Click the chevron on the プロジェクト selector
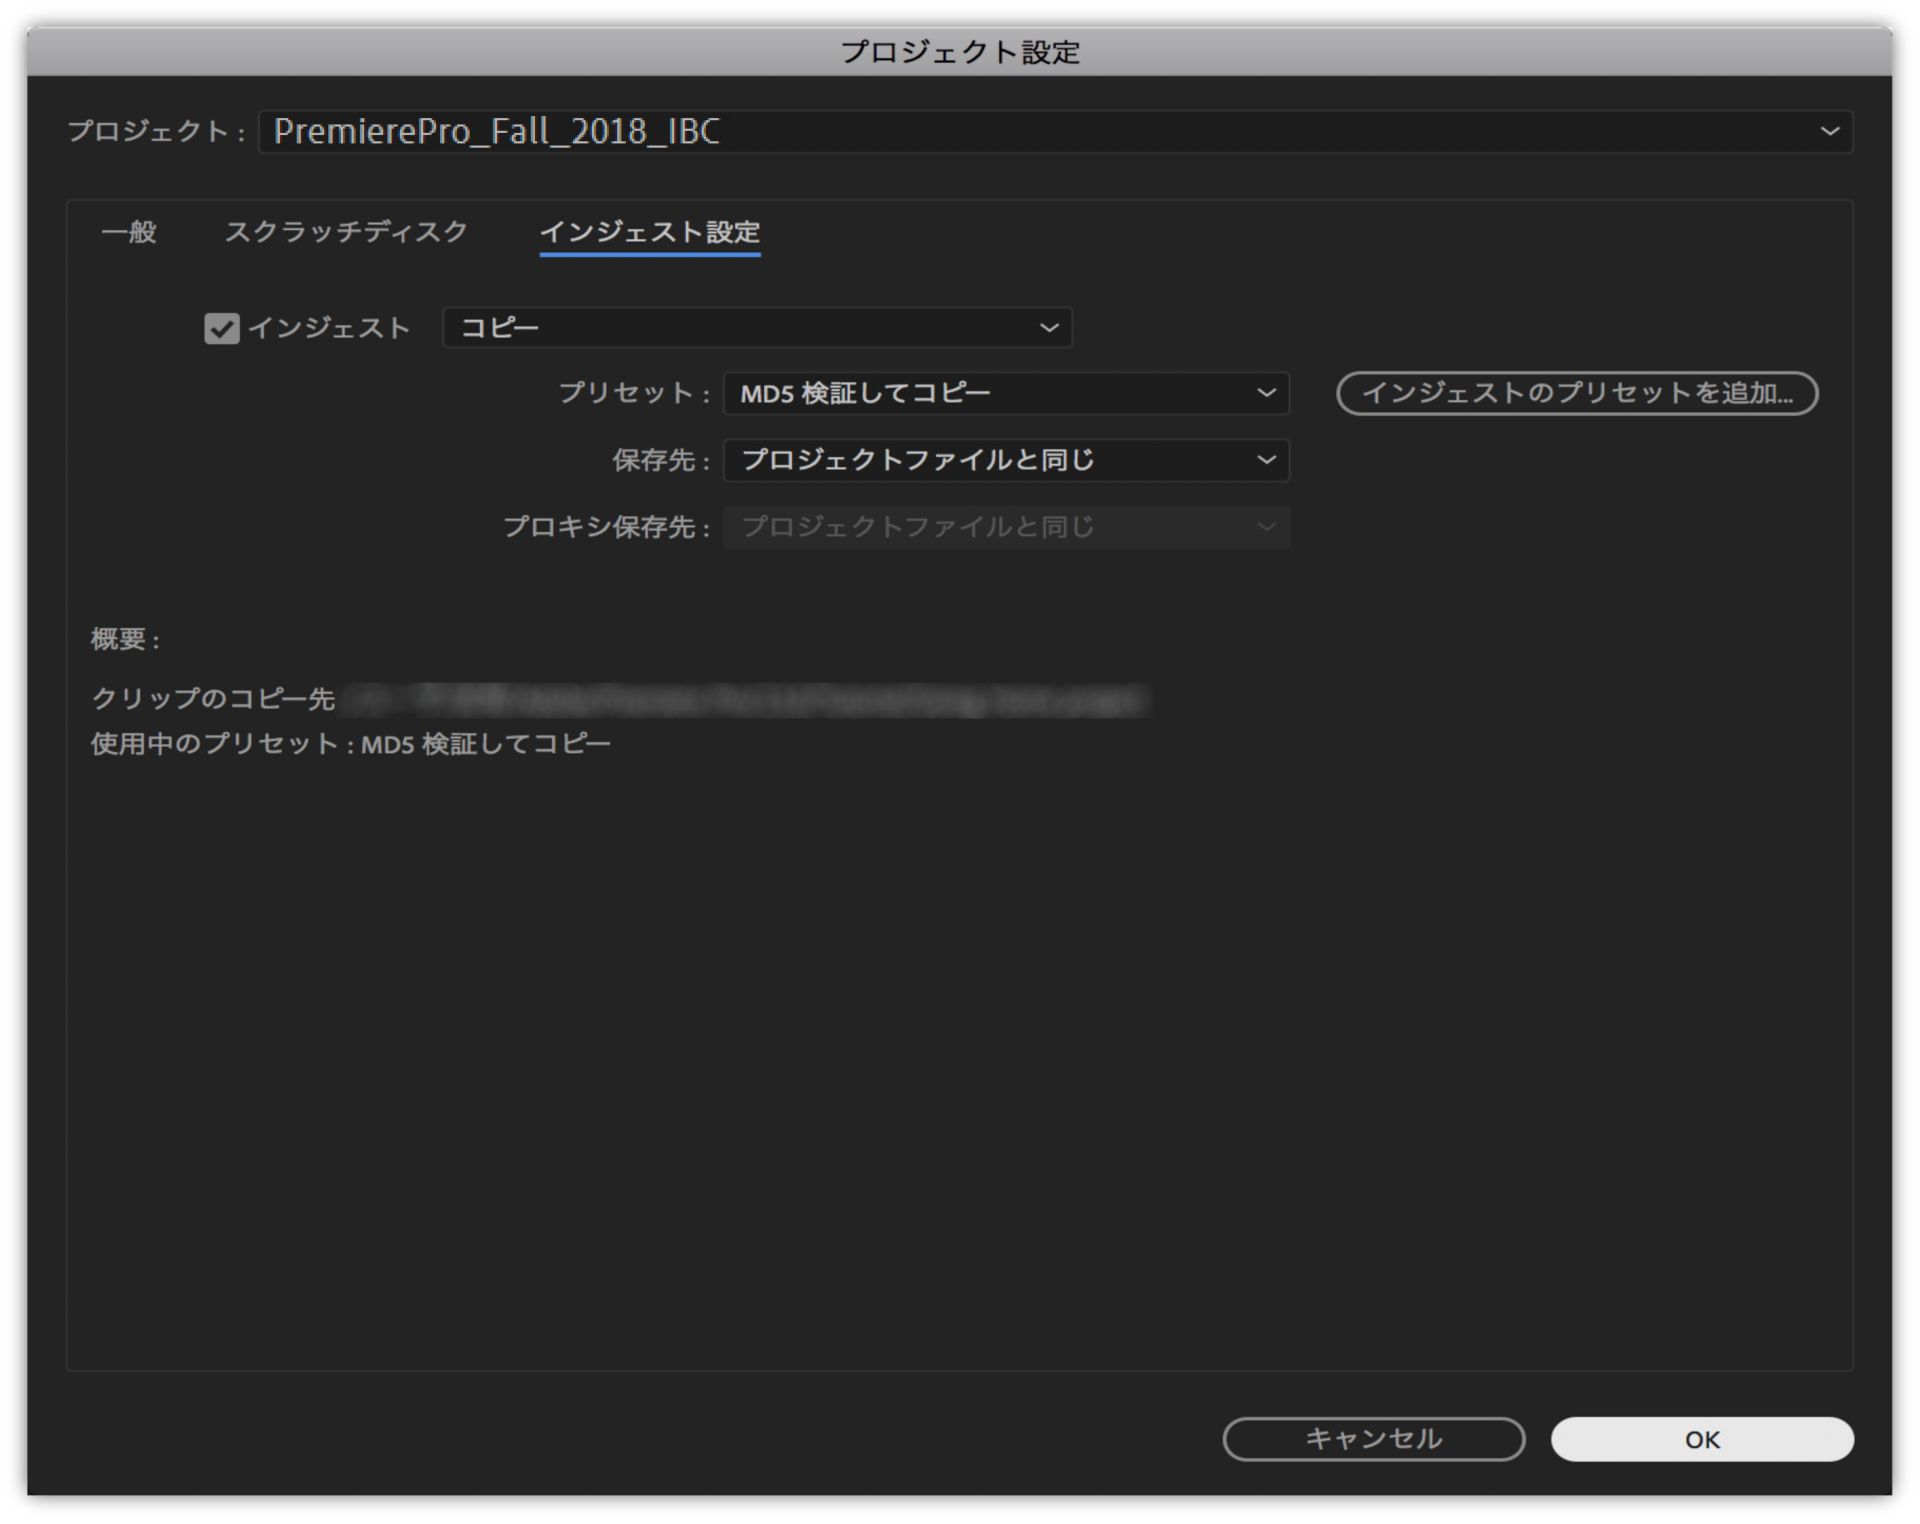Viewport: 1920px width, 1524px height. coord(1831,133)
